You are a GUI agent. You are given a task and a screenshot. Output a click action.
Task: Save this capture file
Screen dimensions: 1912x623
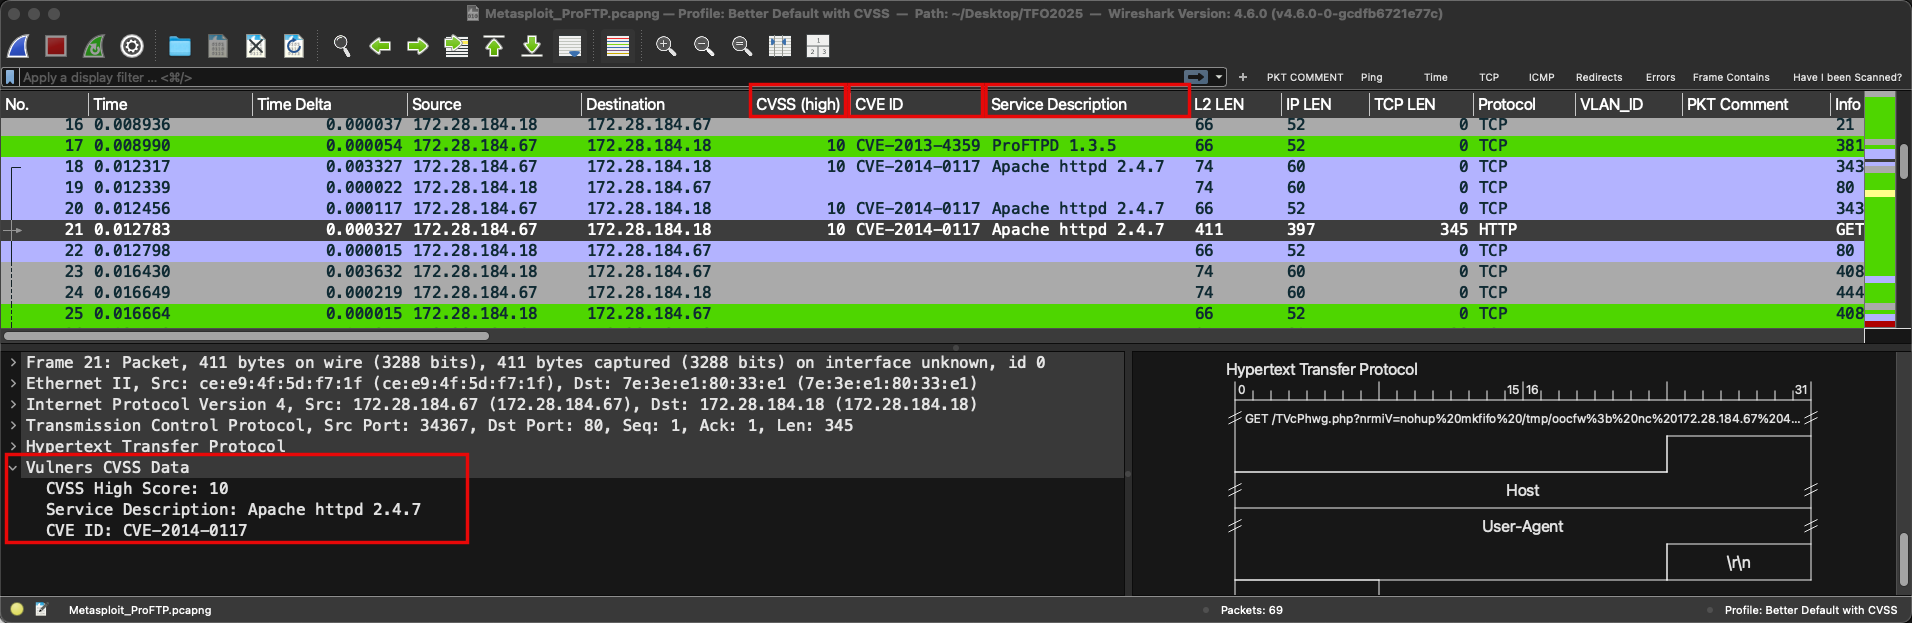tap(218, 46)
